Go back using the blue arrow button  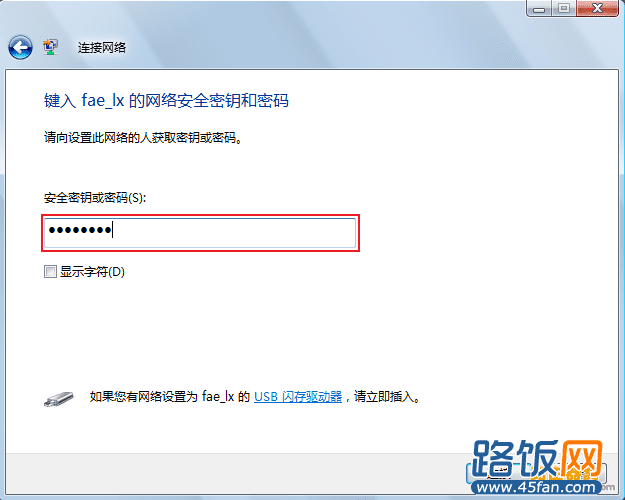click(20, 48)
